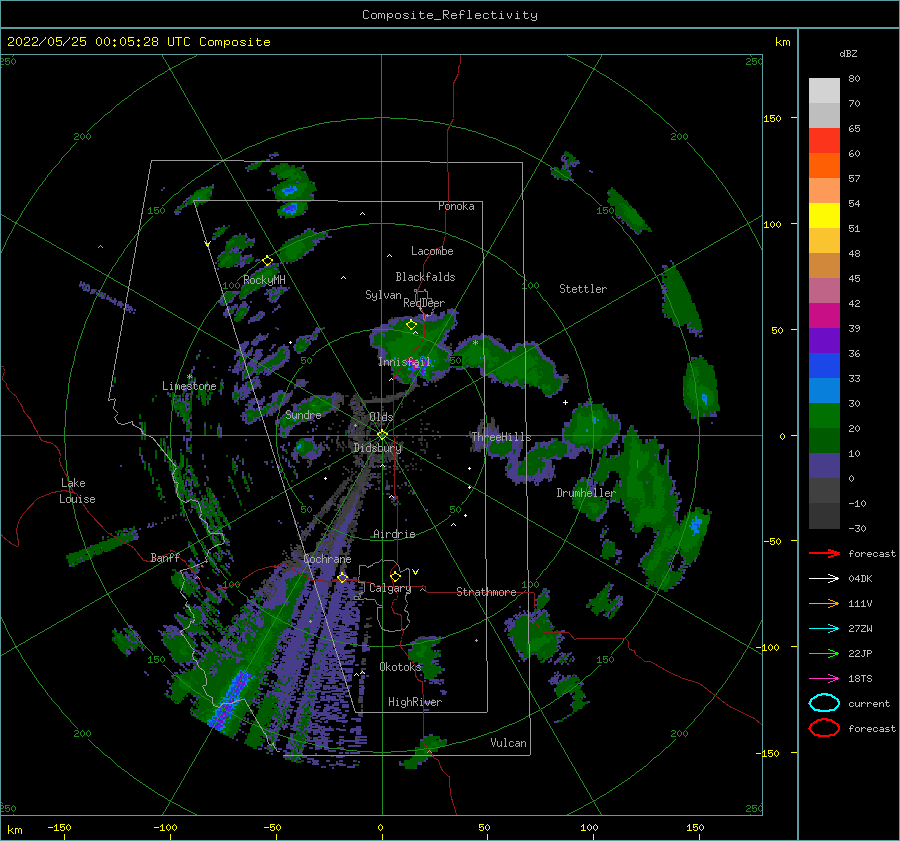This screenshot has width=900, height=841.
Task: Click the Okotoks town label
Action: pyautogui.click(x=400, y=667)
